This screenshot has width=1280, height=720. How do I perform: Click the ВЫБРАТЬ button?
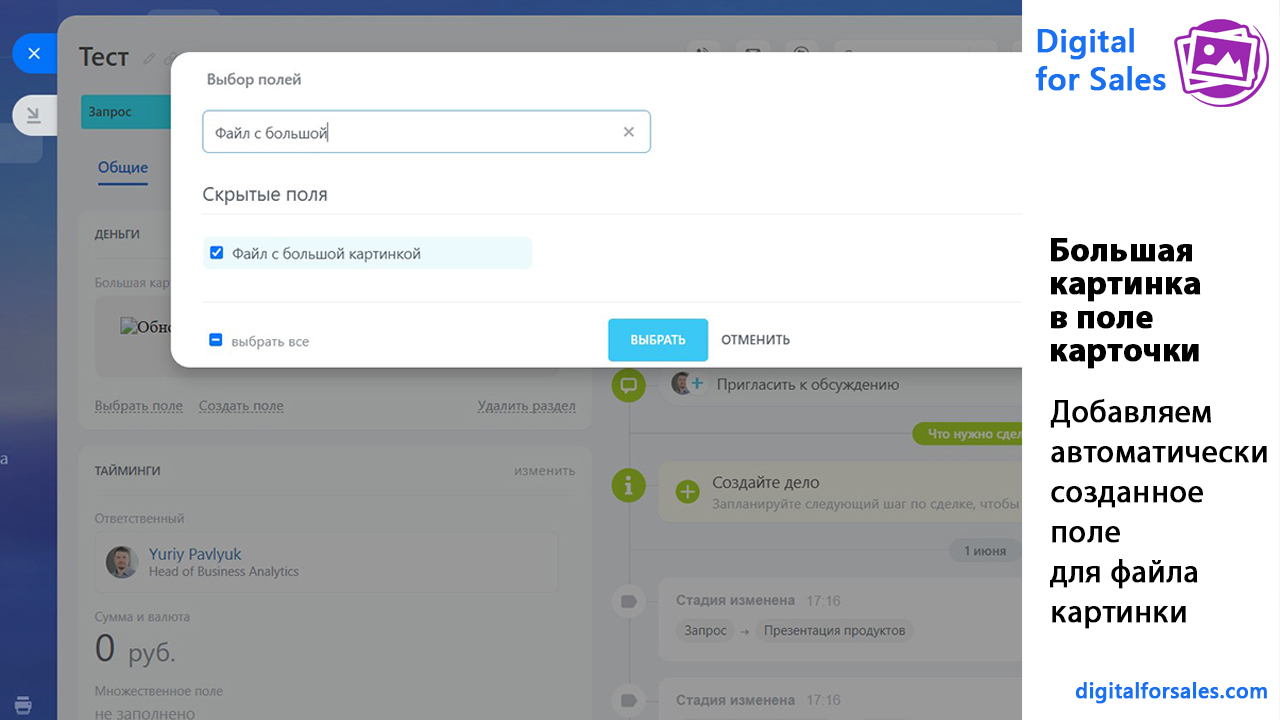[658, 340]
